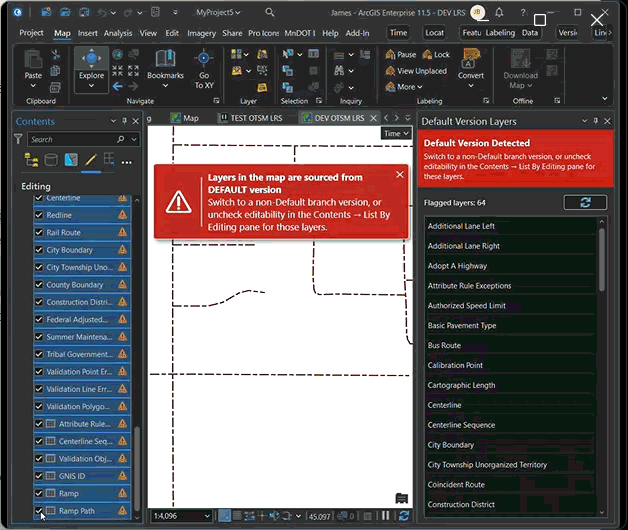
Task: Refresh the flagged layers list
Action: pos(585,202)
